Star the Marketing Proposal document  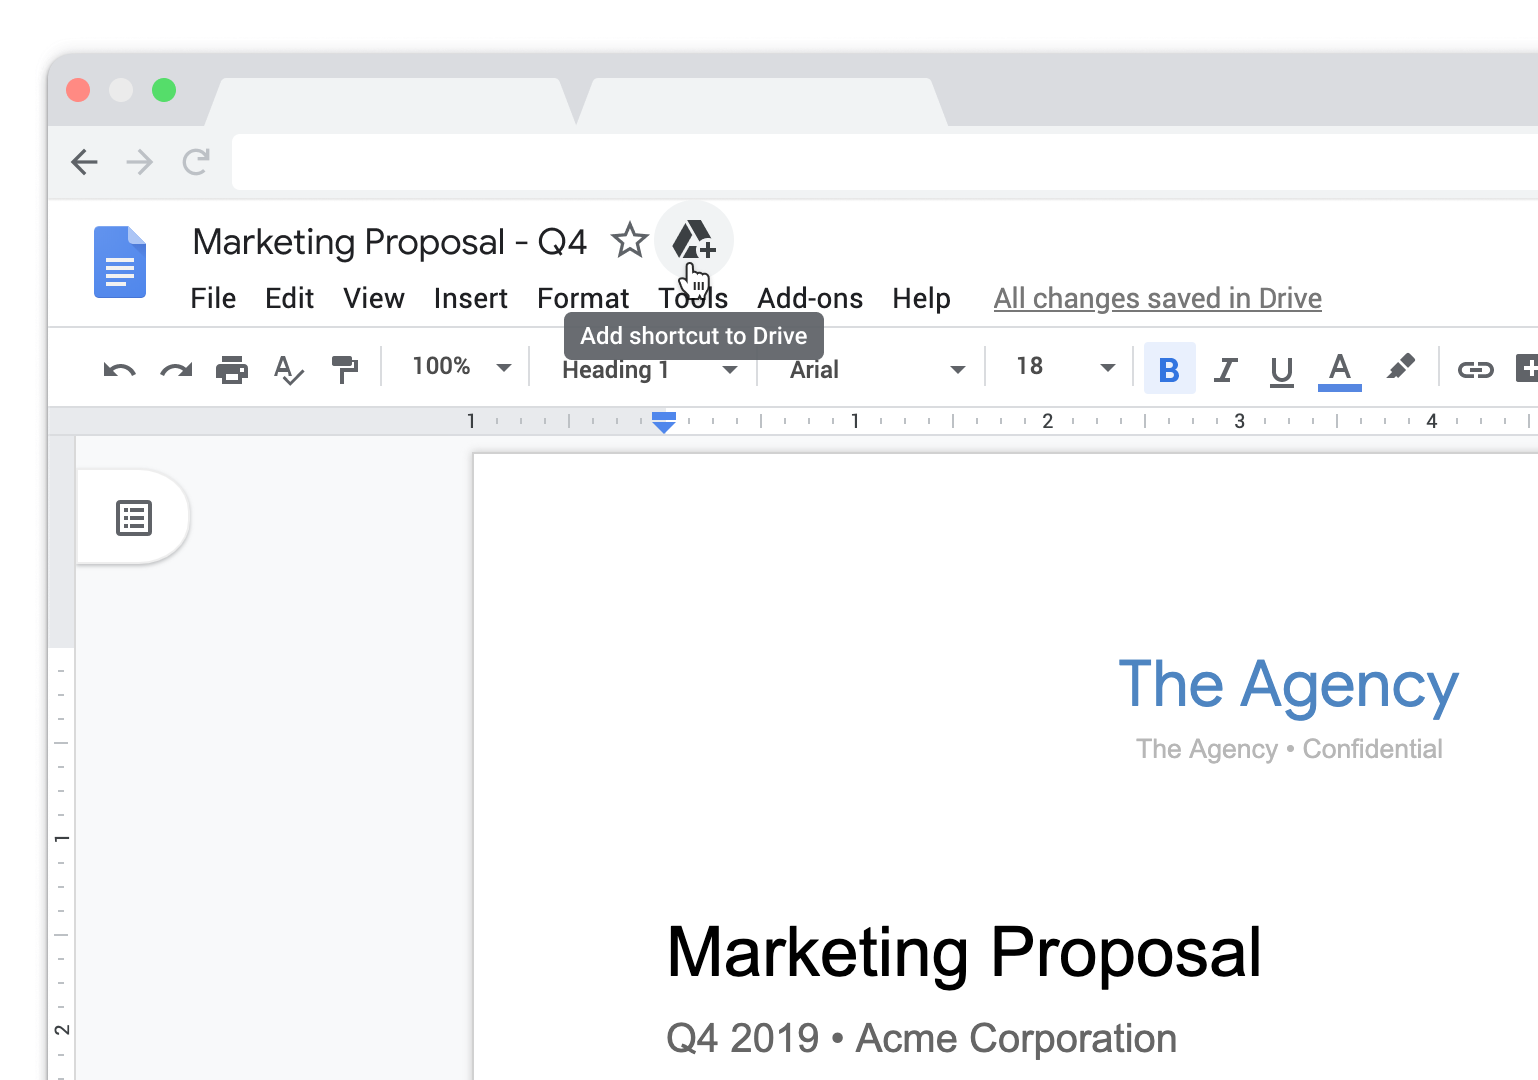[x=630, y=240]
